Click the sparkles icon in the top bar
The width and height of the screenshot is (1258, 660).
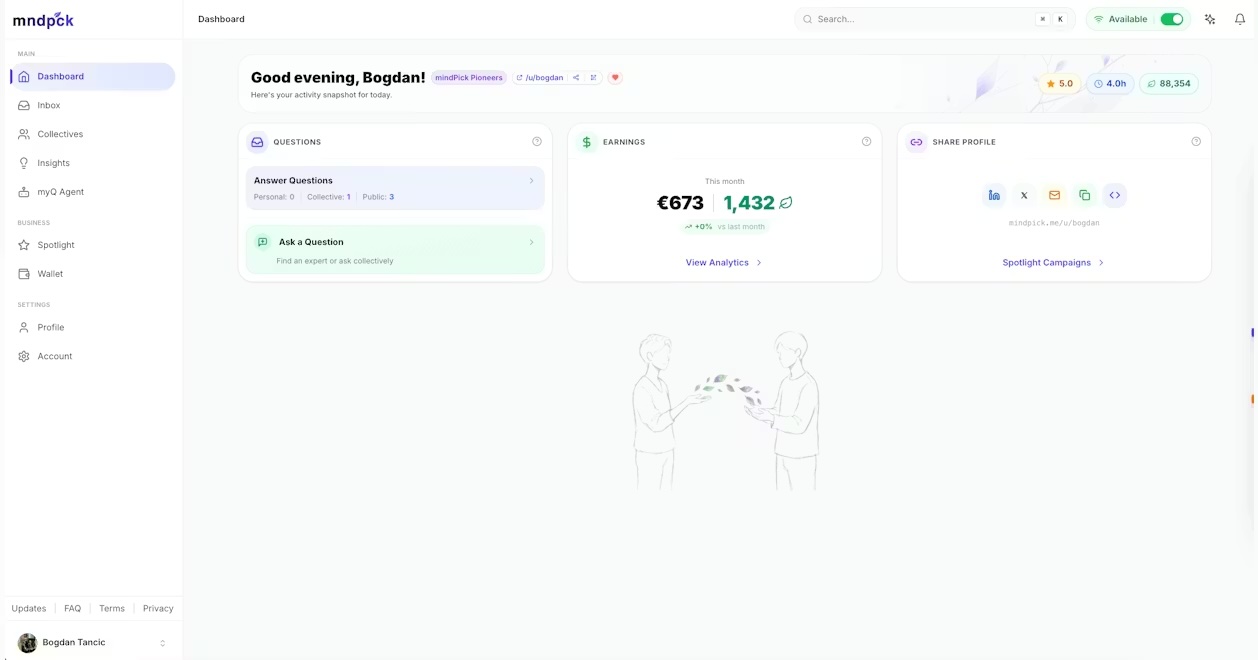[x=1209, y=18]
